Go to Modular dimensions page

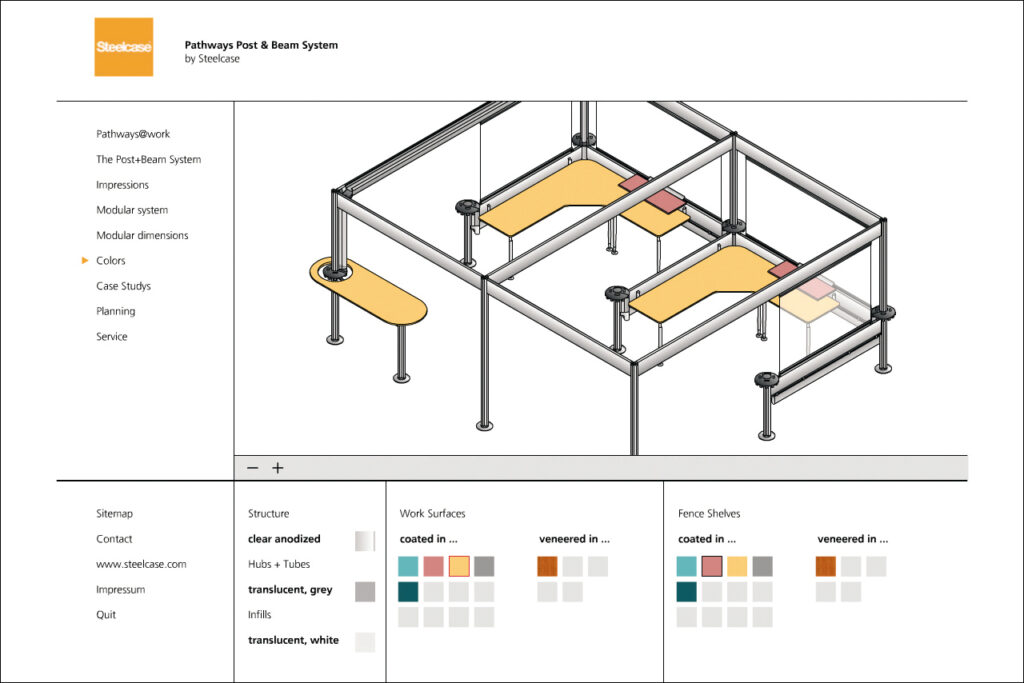point(142,236)
